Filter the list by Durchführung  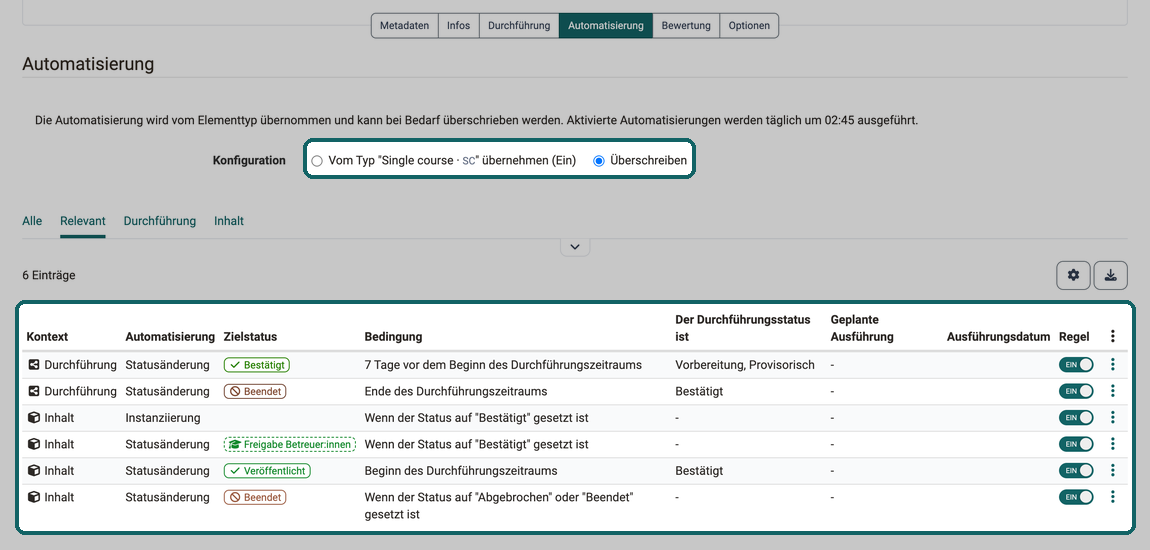[160, 221]
